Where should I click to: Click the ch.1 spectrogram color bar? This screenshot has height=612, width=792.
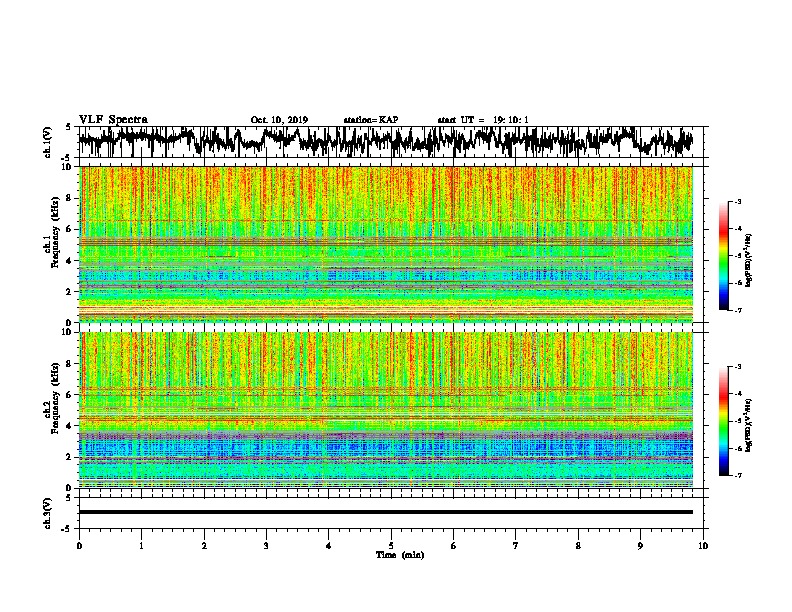[x=724, y=256]
